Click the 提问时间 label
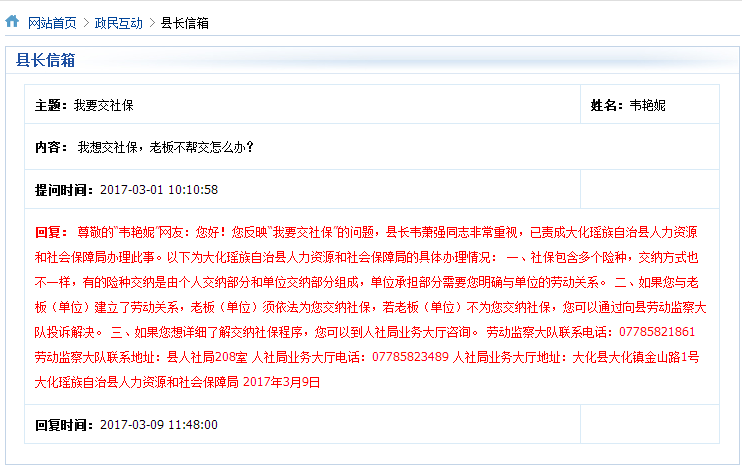Screen dimensions: 742x470 [x=64, y=190]
